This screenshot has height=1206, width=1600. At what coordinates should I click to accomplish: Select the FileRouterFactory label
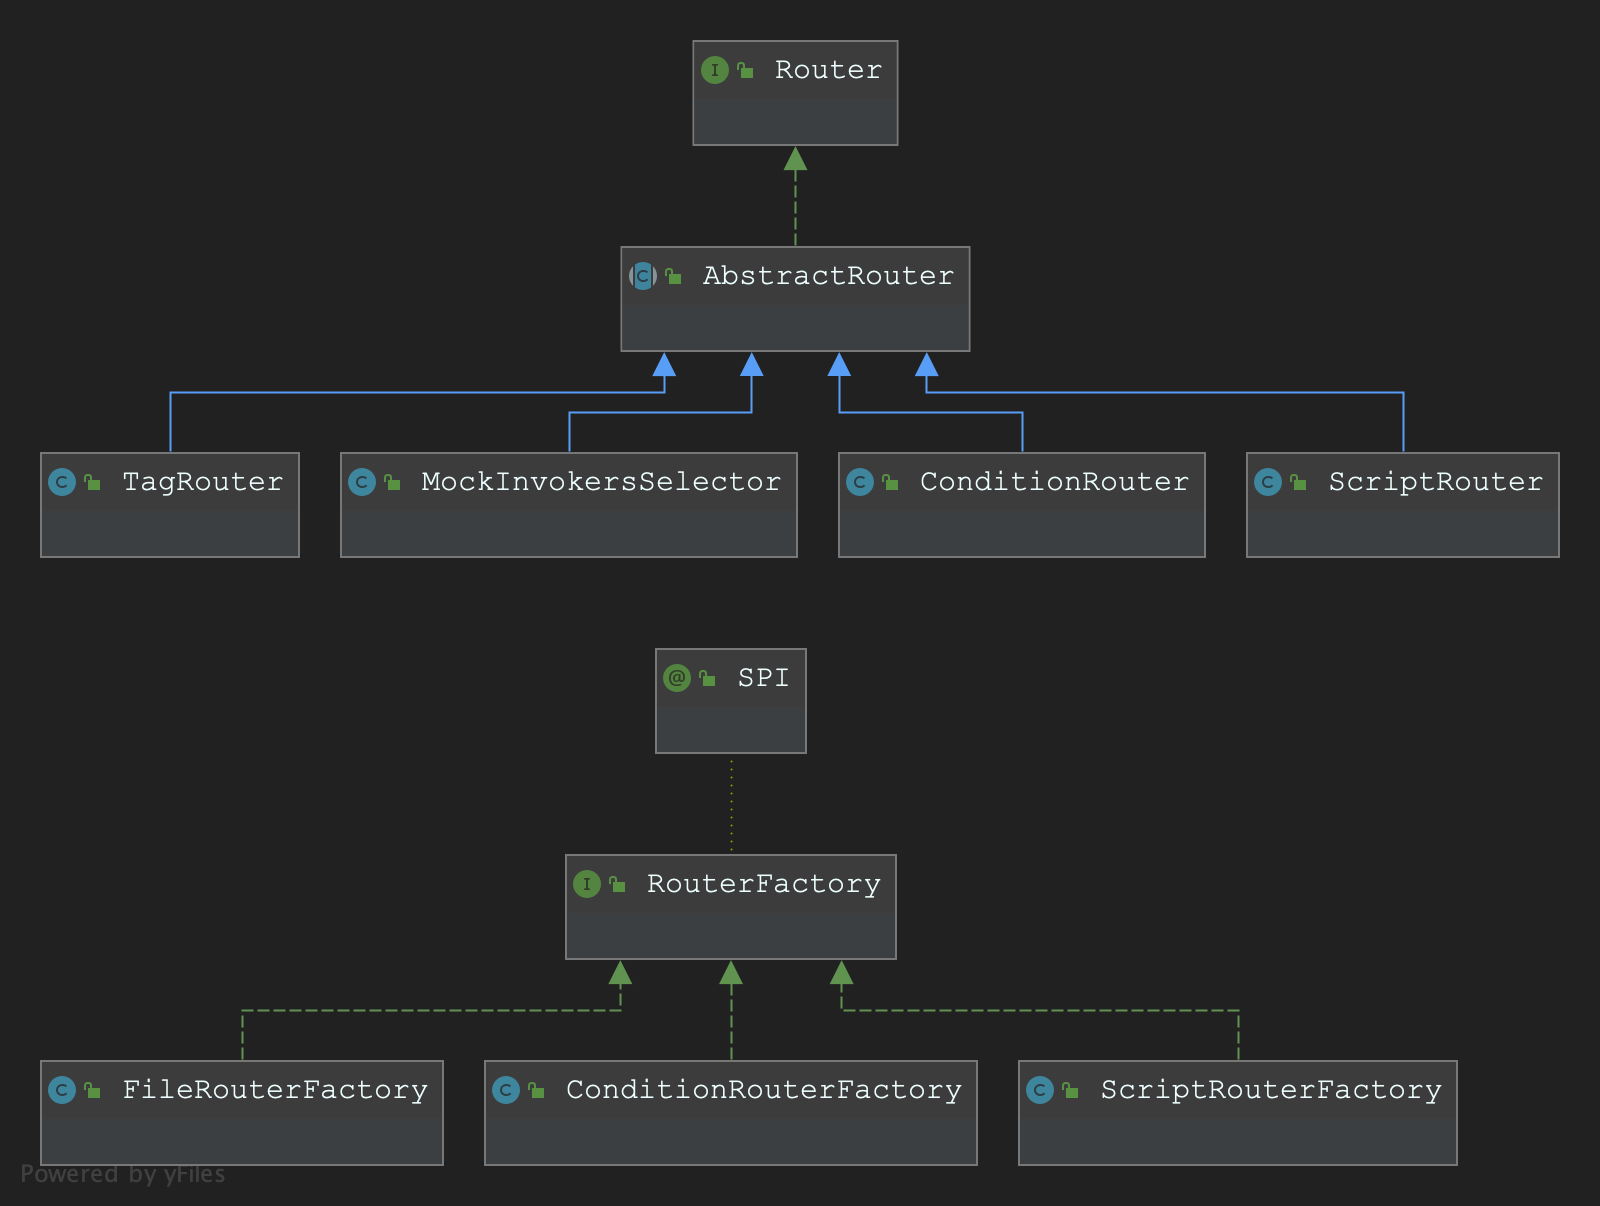click(x=274, y=1090)
